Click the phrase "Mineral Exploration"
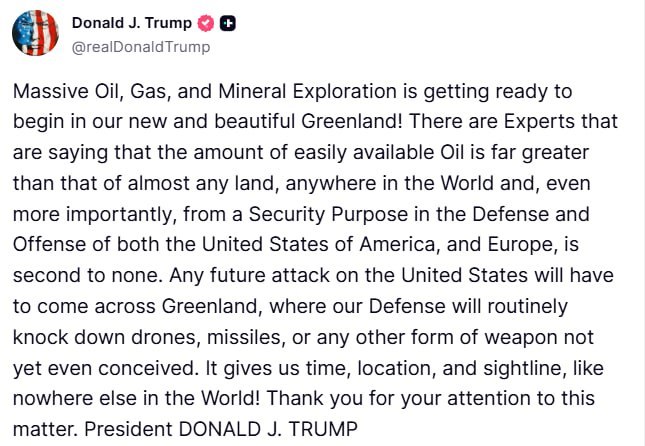Screen dimensions: 645x446 (x=307, y=91)
